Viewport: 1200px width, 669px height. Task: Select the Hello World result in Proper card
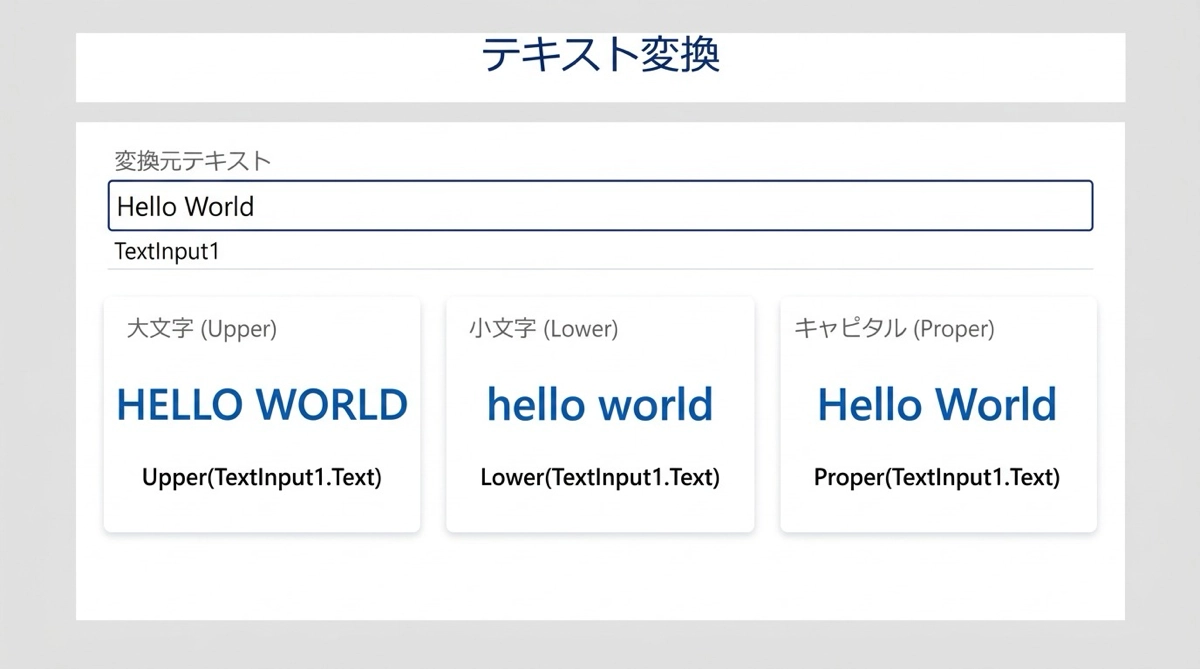937,405
